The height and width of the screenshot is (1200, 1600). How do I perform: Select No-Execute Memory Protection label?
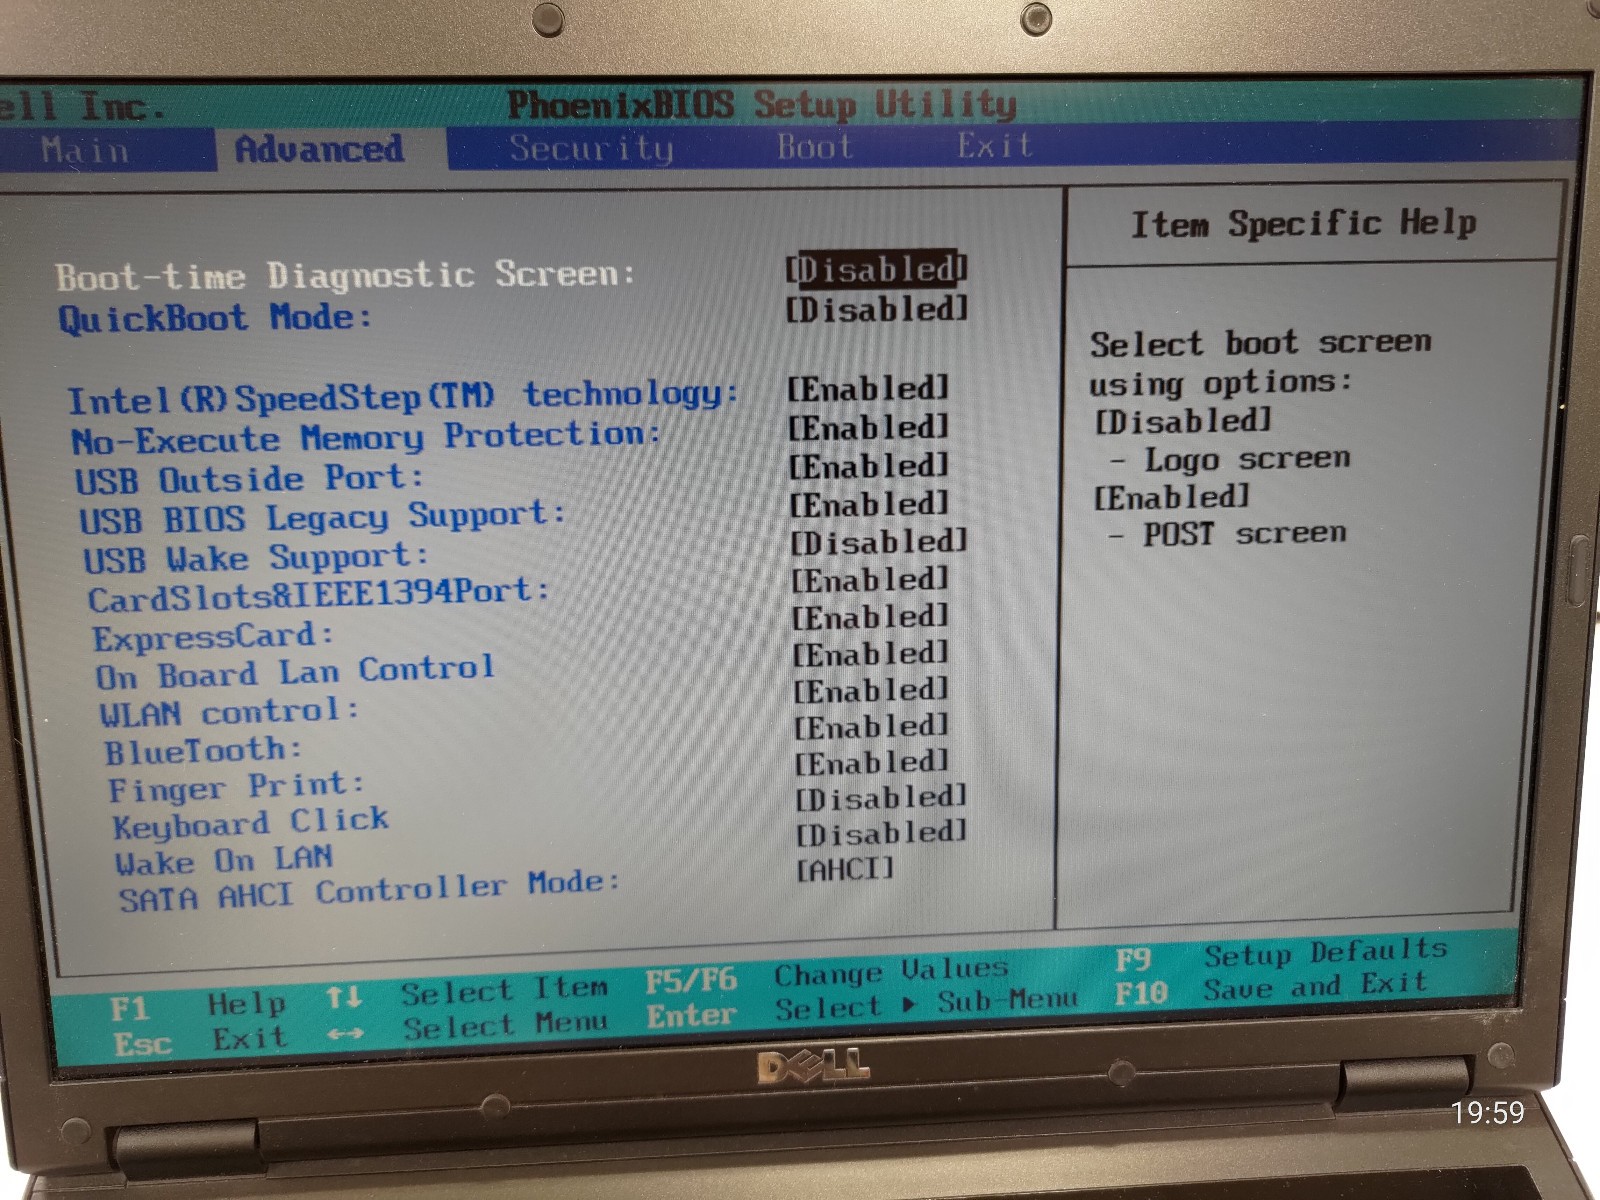click(x=366, y=437)
